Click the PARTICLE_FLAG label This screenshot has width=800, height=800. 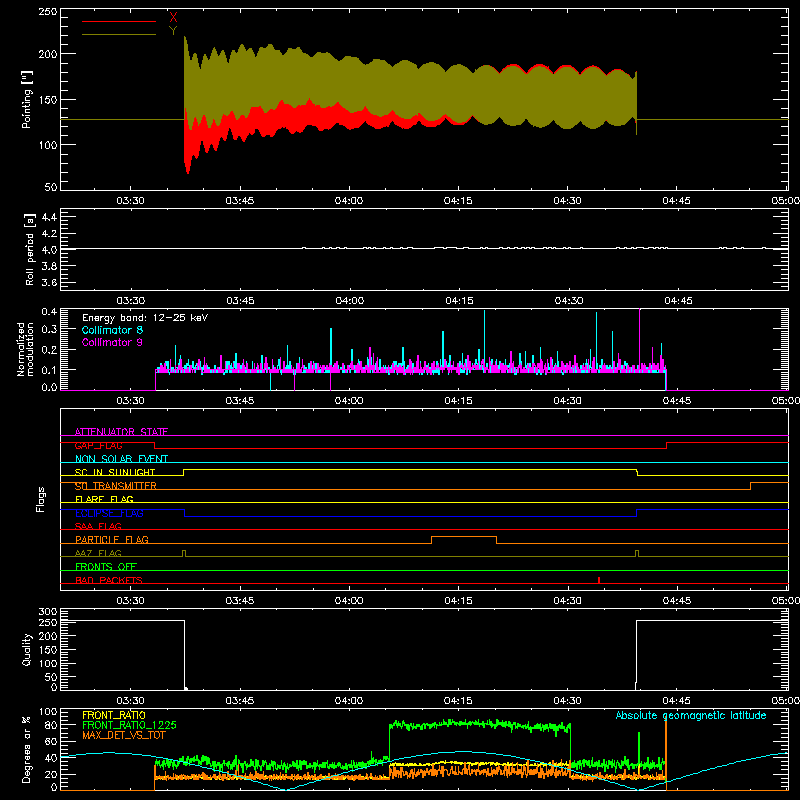[112, 539]
